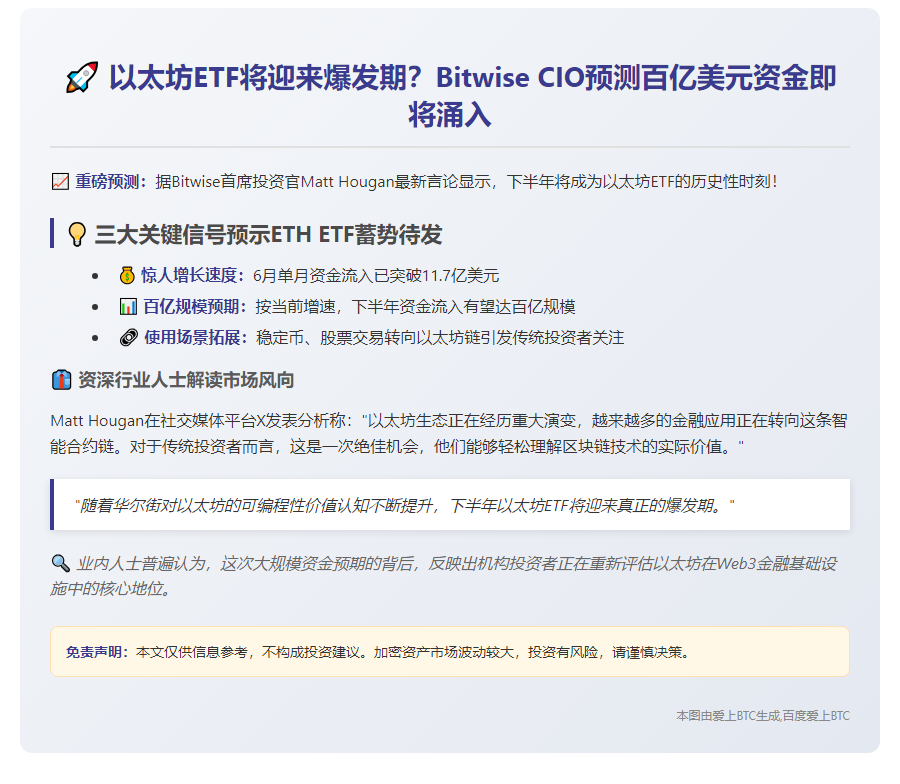Click the text 下半年资金流入有望达百亿规模
The height and width of the screenshot is (784, 900).
pyautogui.click(x=464, y=307)
